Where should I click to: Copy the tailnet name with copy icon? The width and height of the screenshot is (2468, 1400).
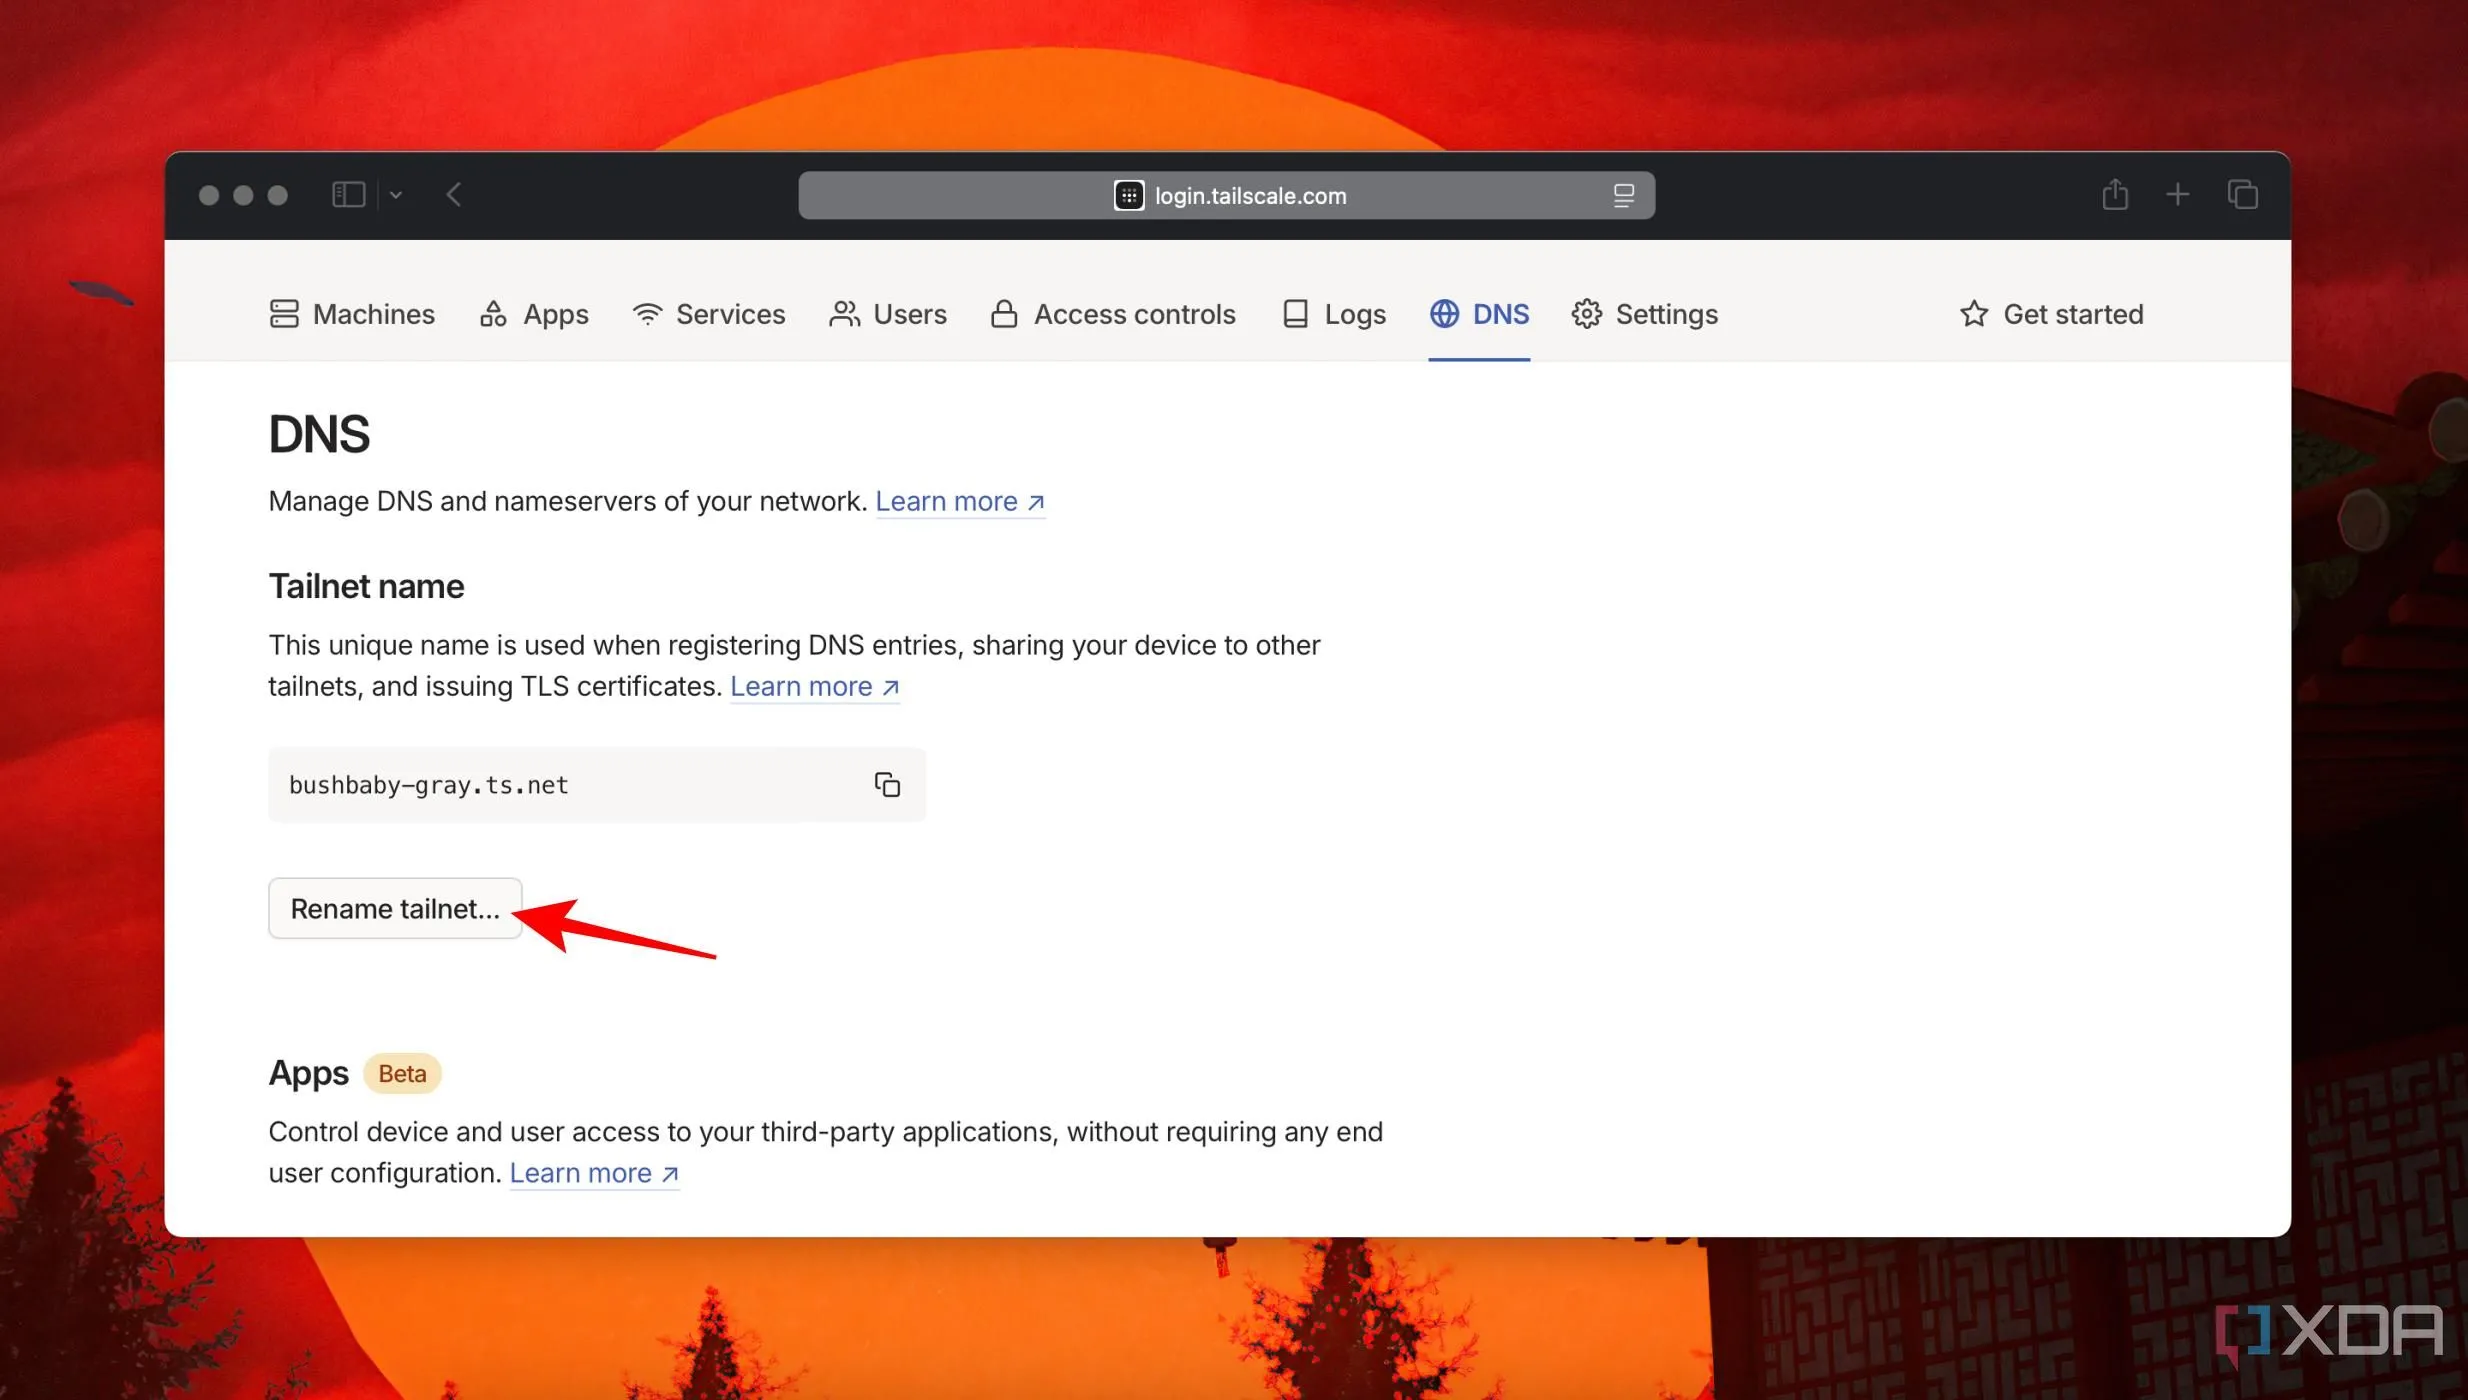coord(887,785)
